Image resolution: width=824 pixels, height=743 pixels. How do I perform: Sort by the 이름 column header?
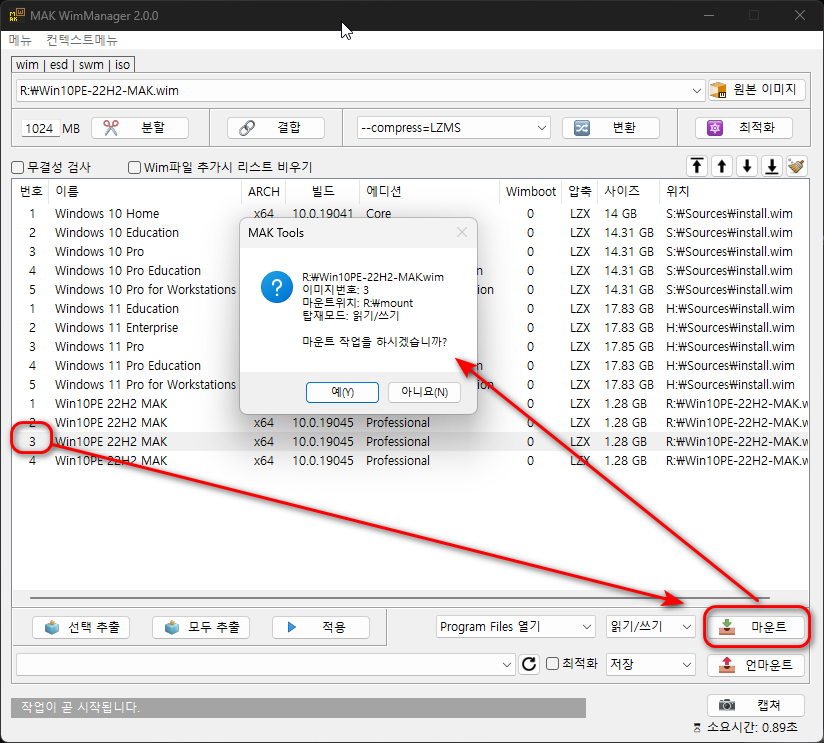coord(145,191)
